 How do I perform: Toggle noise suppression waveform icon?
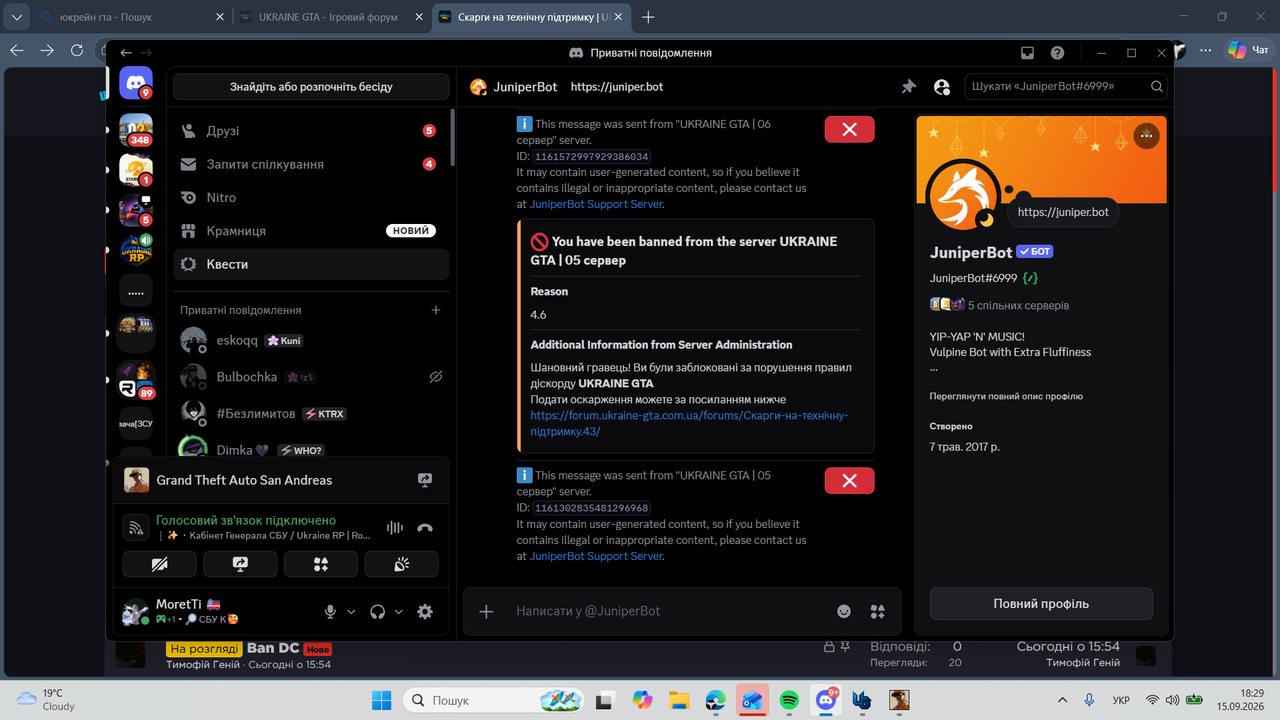(x=395, y=528)
